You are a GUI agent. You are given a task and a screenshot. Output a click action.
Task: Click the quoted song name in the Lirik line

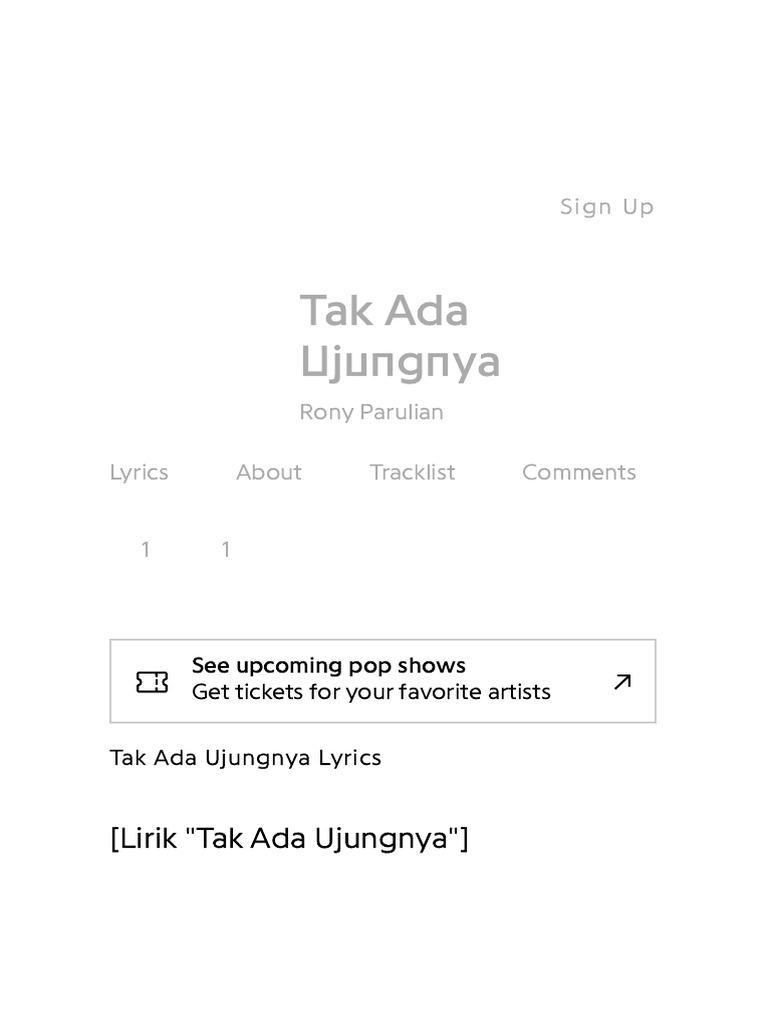tap(322, 838)
